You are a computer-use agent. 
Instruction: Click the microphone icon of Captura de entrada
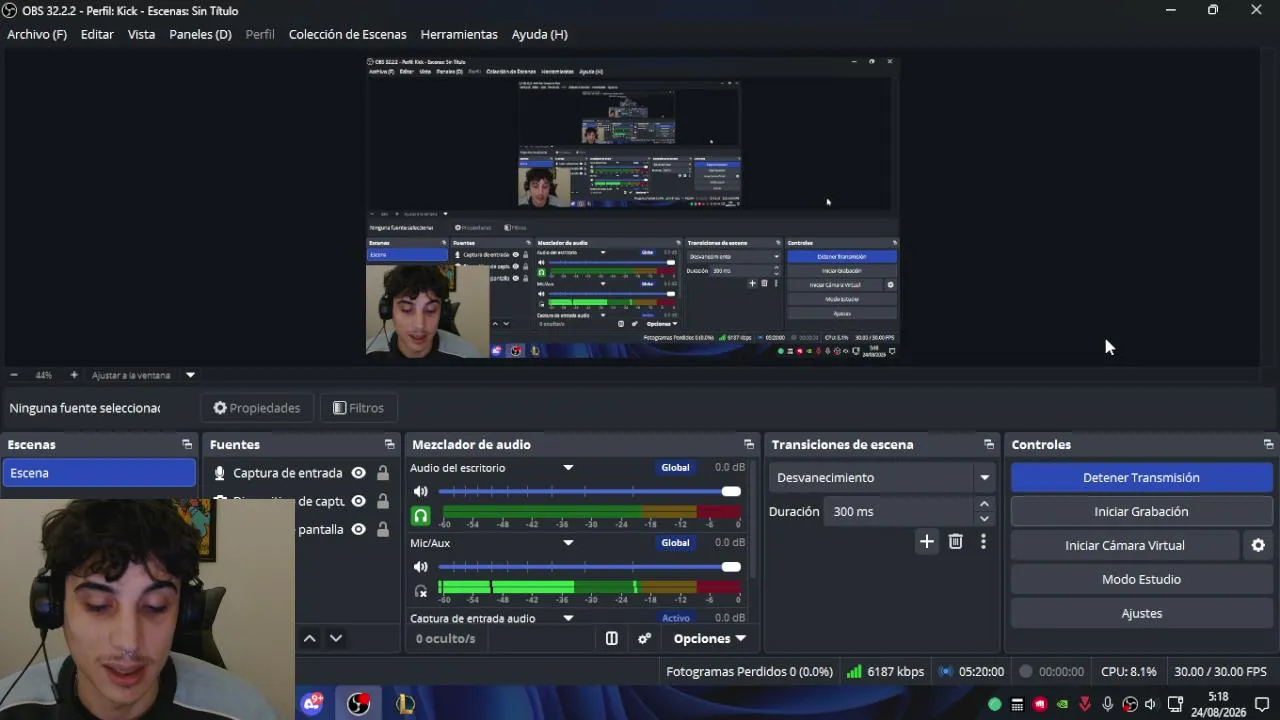coord(220,473)
